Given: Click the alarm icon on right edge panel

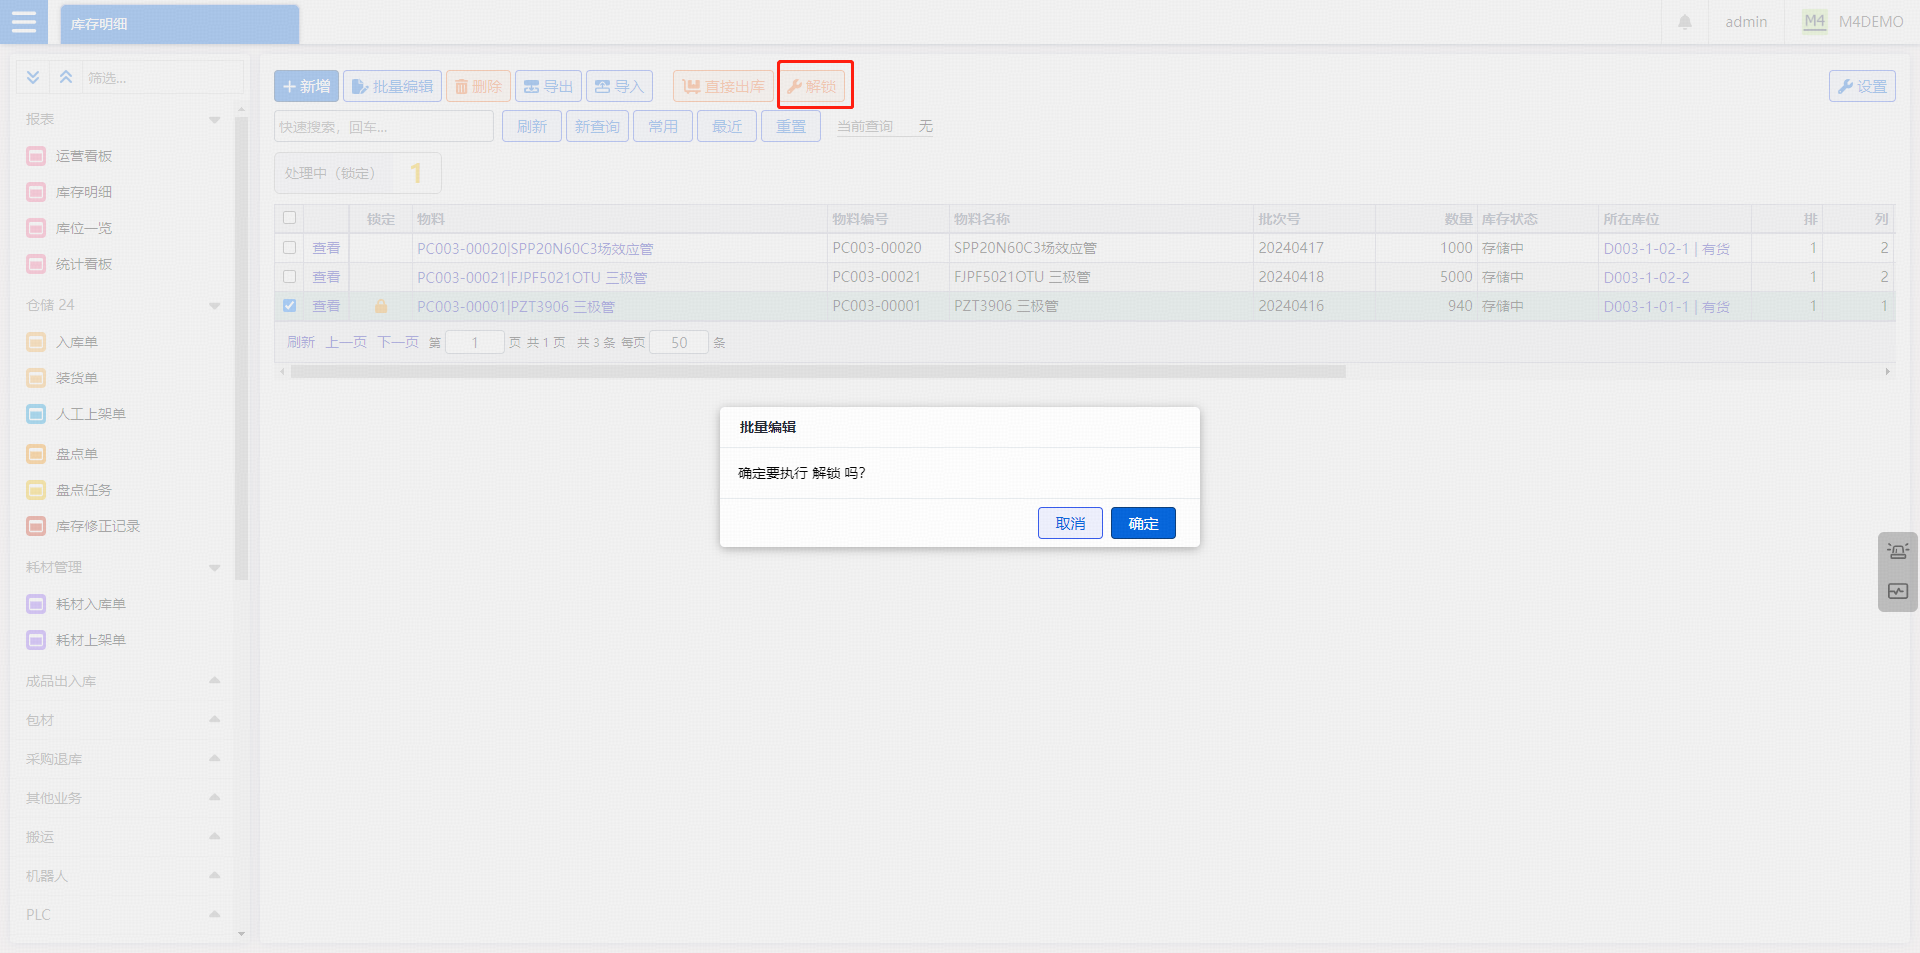Looking at the screenshot, I should tap(1898, 551).
